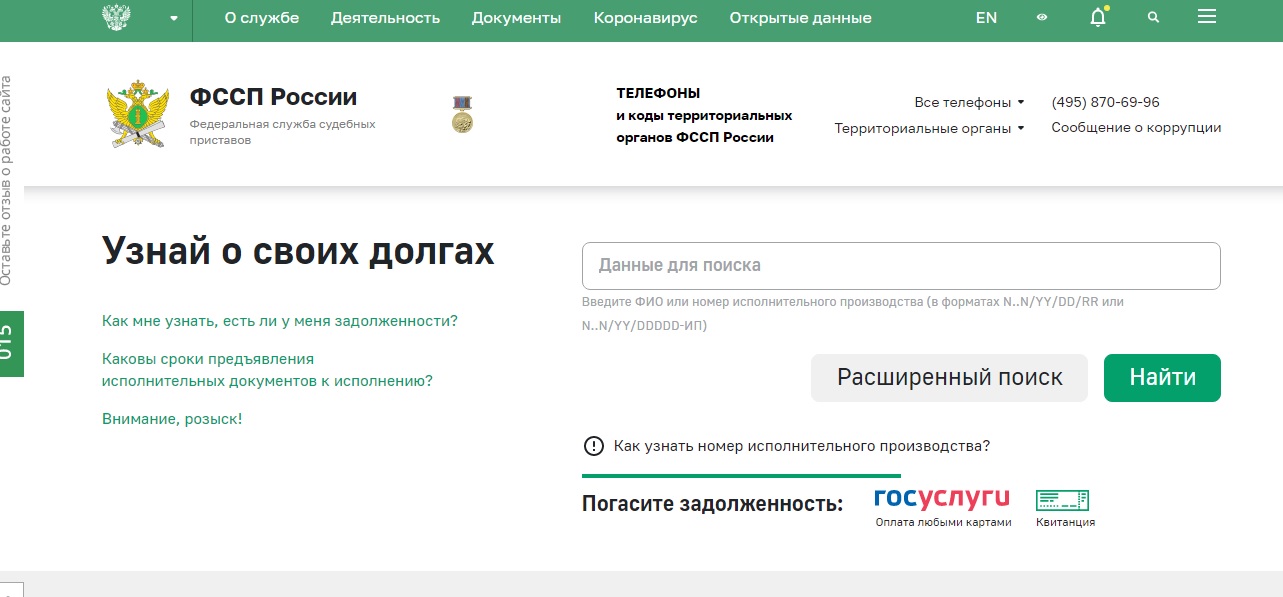The height and width of the screenshot is (597, 1283).
Task: Open Расширенный поиск
Action: point(948,377)
